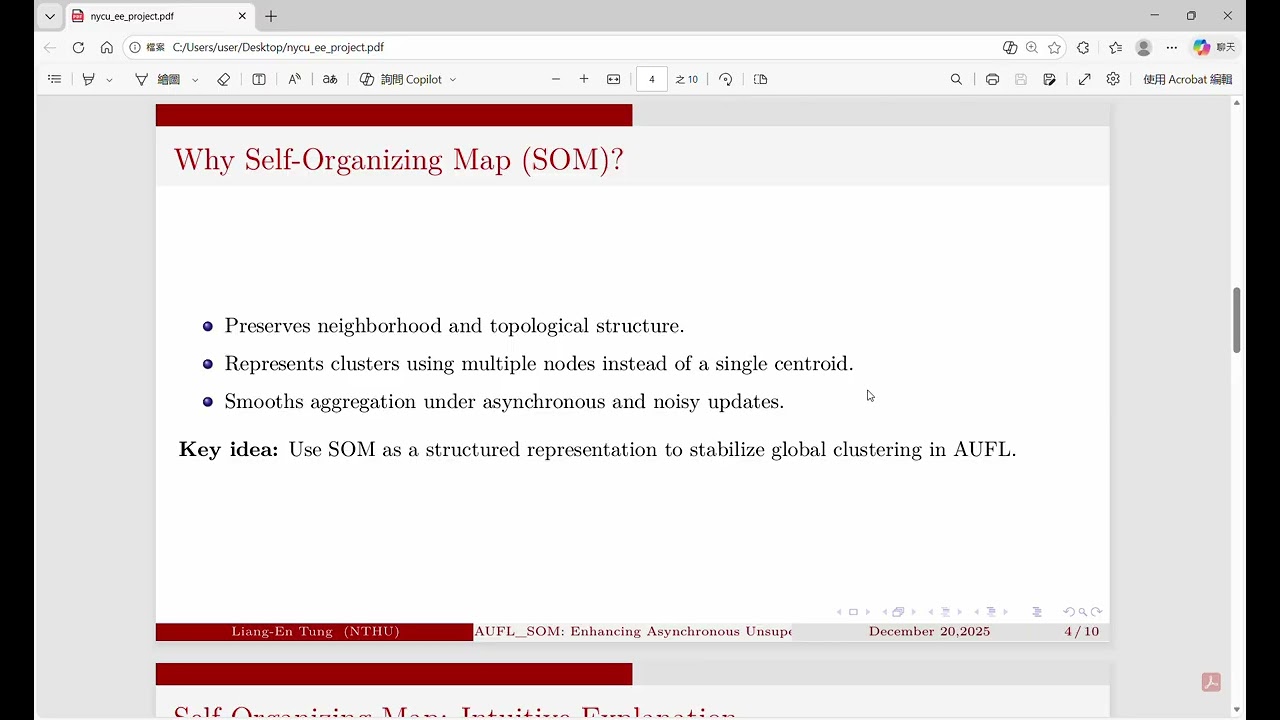1280x720 pixels.
Task: Click the Acrobat floating icon at bottom right
Action: 1211,682
